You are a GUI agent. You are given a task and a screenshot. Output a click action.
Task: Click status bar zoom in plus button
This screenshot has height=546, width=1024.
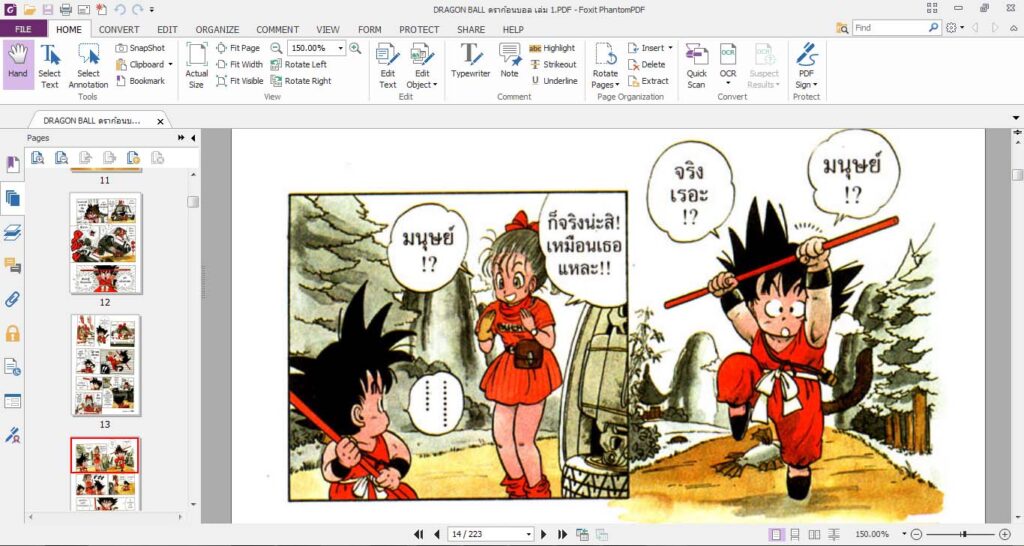click(x=1005, y=534)
